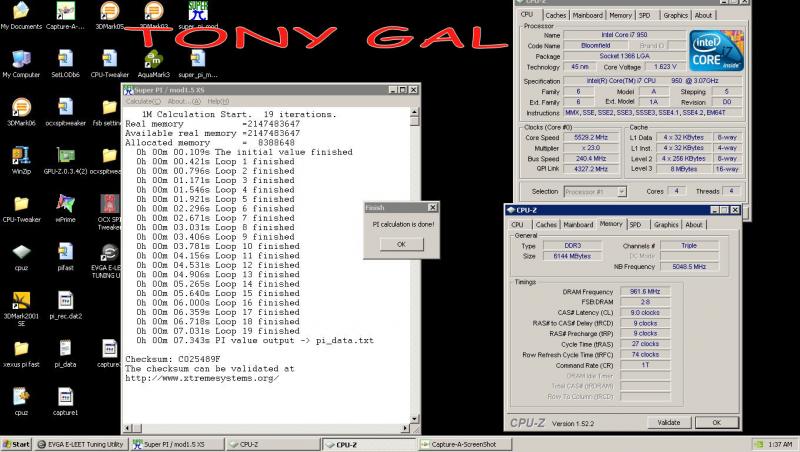
Task: Click the Core Voltage 1.623 V value
Action: pyautogui.click(x=665, y=67)
